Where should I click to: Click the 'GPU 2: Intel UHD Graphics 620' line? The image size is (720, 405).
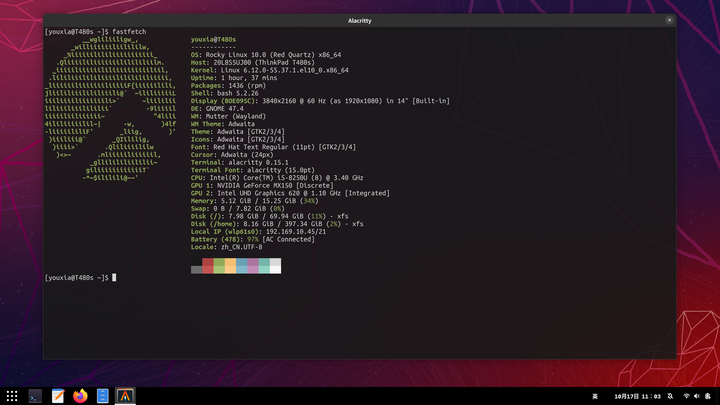[x=290, y=193]
